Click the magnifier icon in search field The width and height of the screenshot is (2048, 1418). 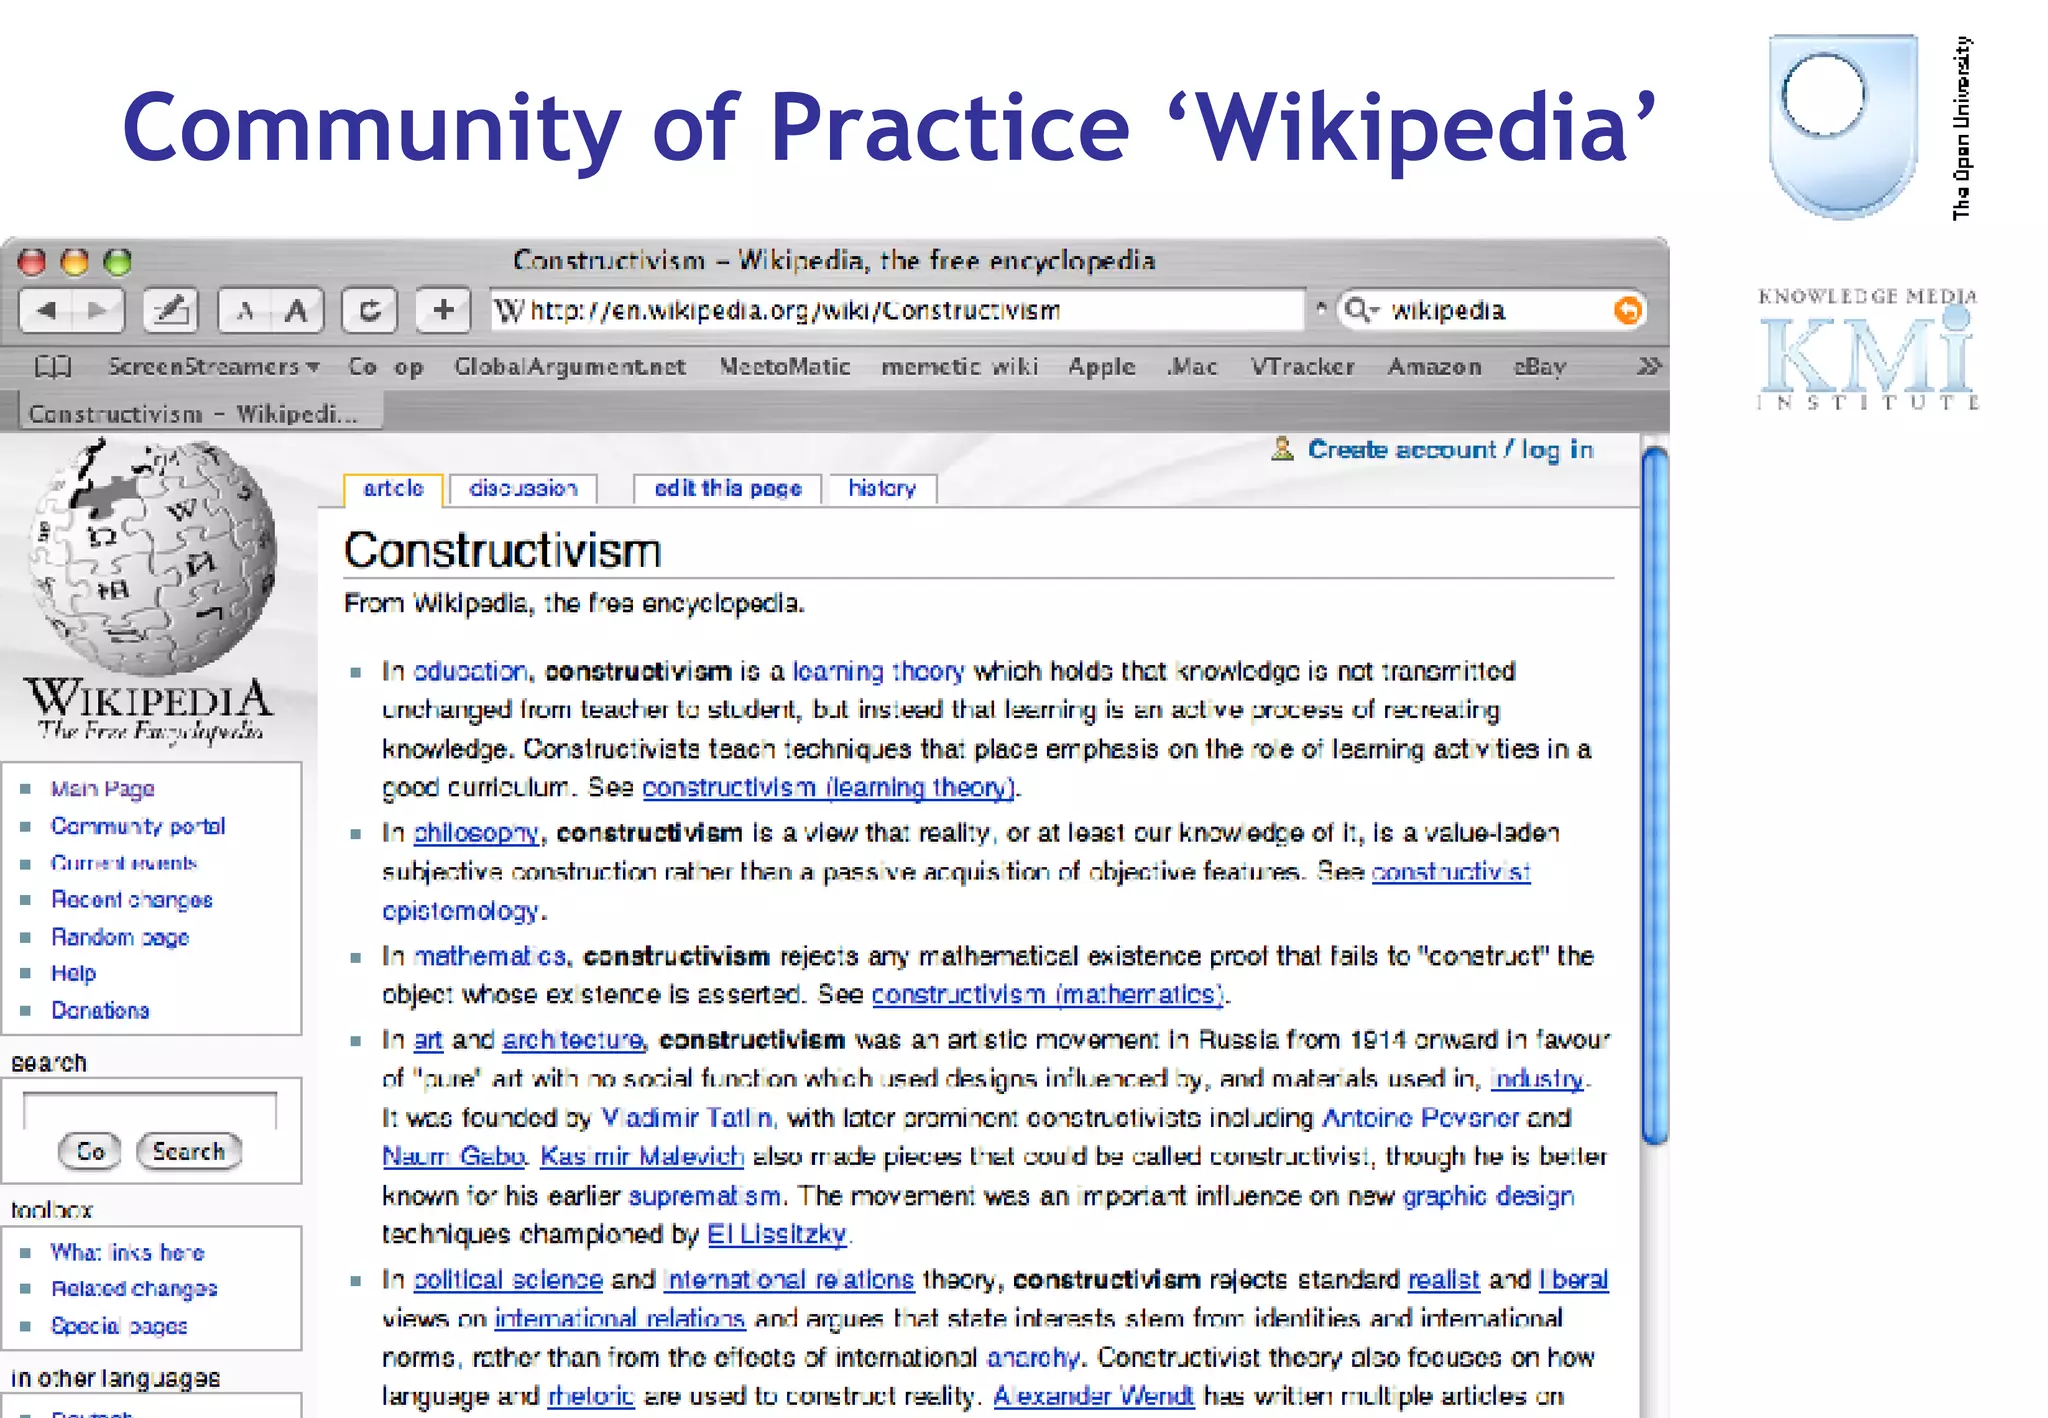tap(1359, 311)
